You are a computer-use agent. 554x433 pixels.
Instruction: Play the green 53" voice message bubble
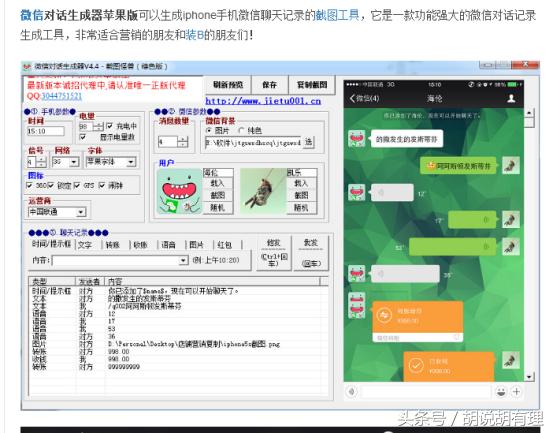tap(453, 247)
